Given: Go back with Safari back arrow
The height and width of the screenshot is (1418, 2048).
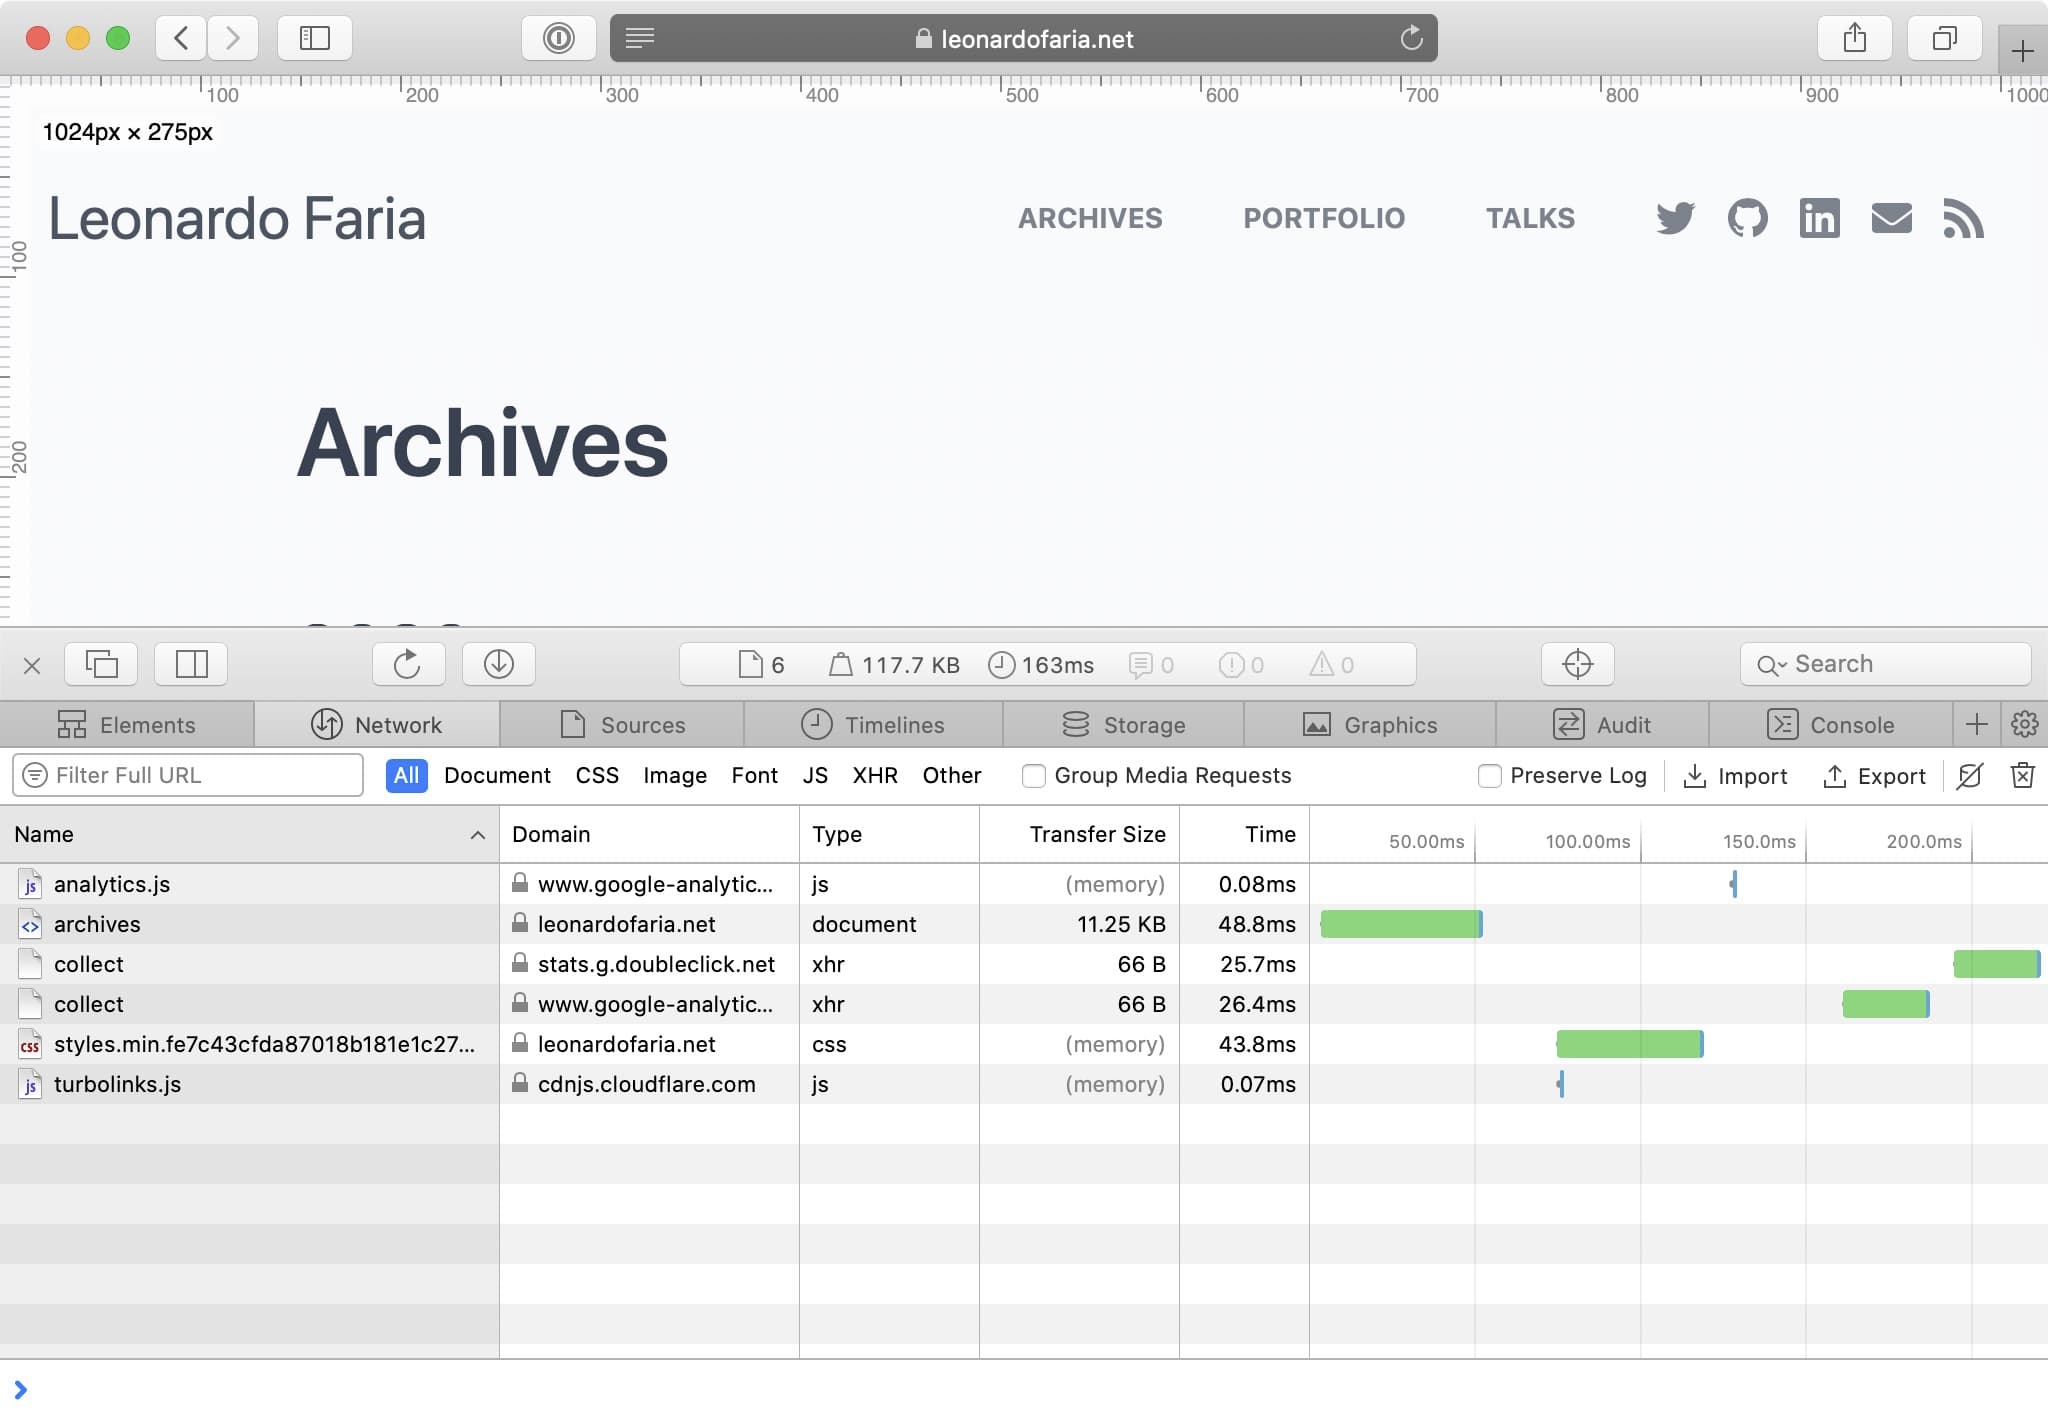Looking at the screenshot, I should tap(181, 38).
